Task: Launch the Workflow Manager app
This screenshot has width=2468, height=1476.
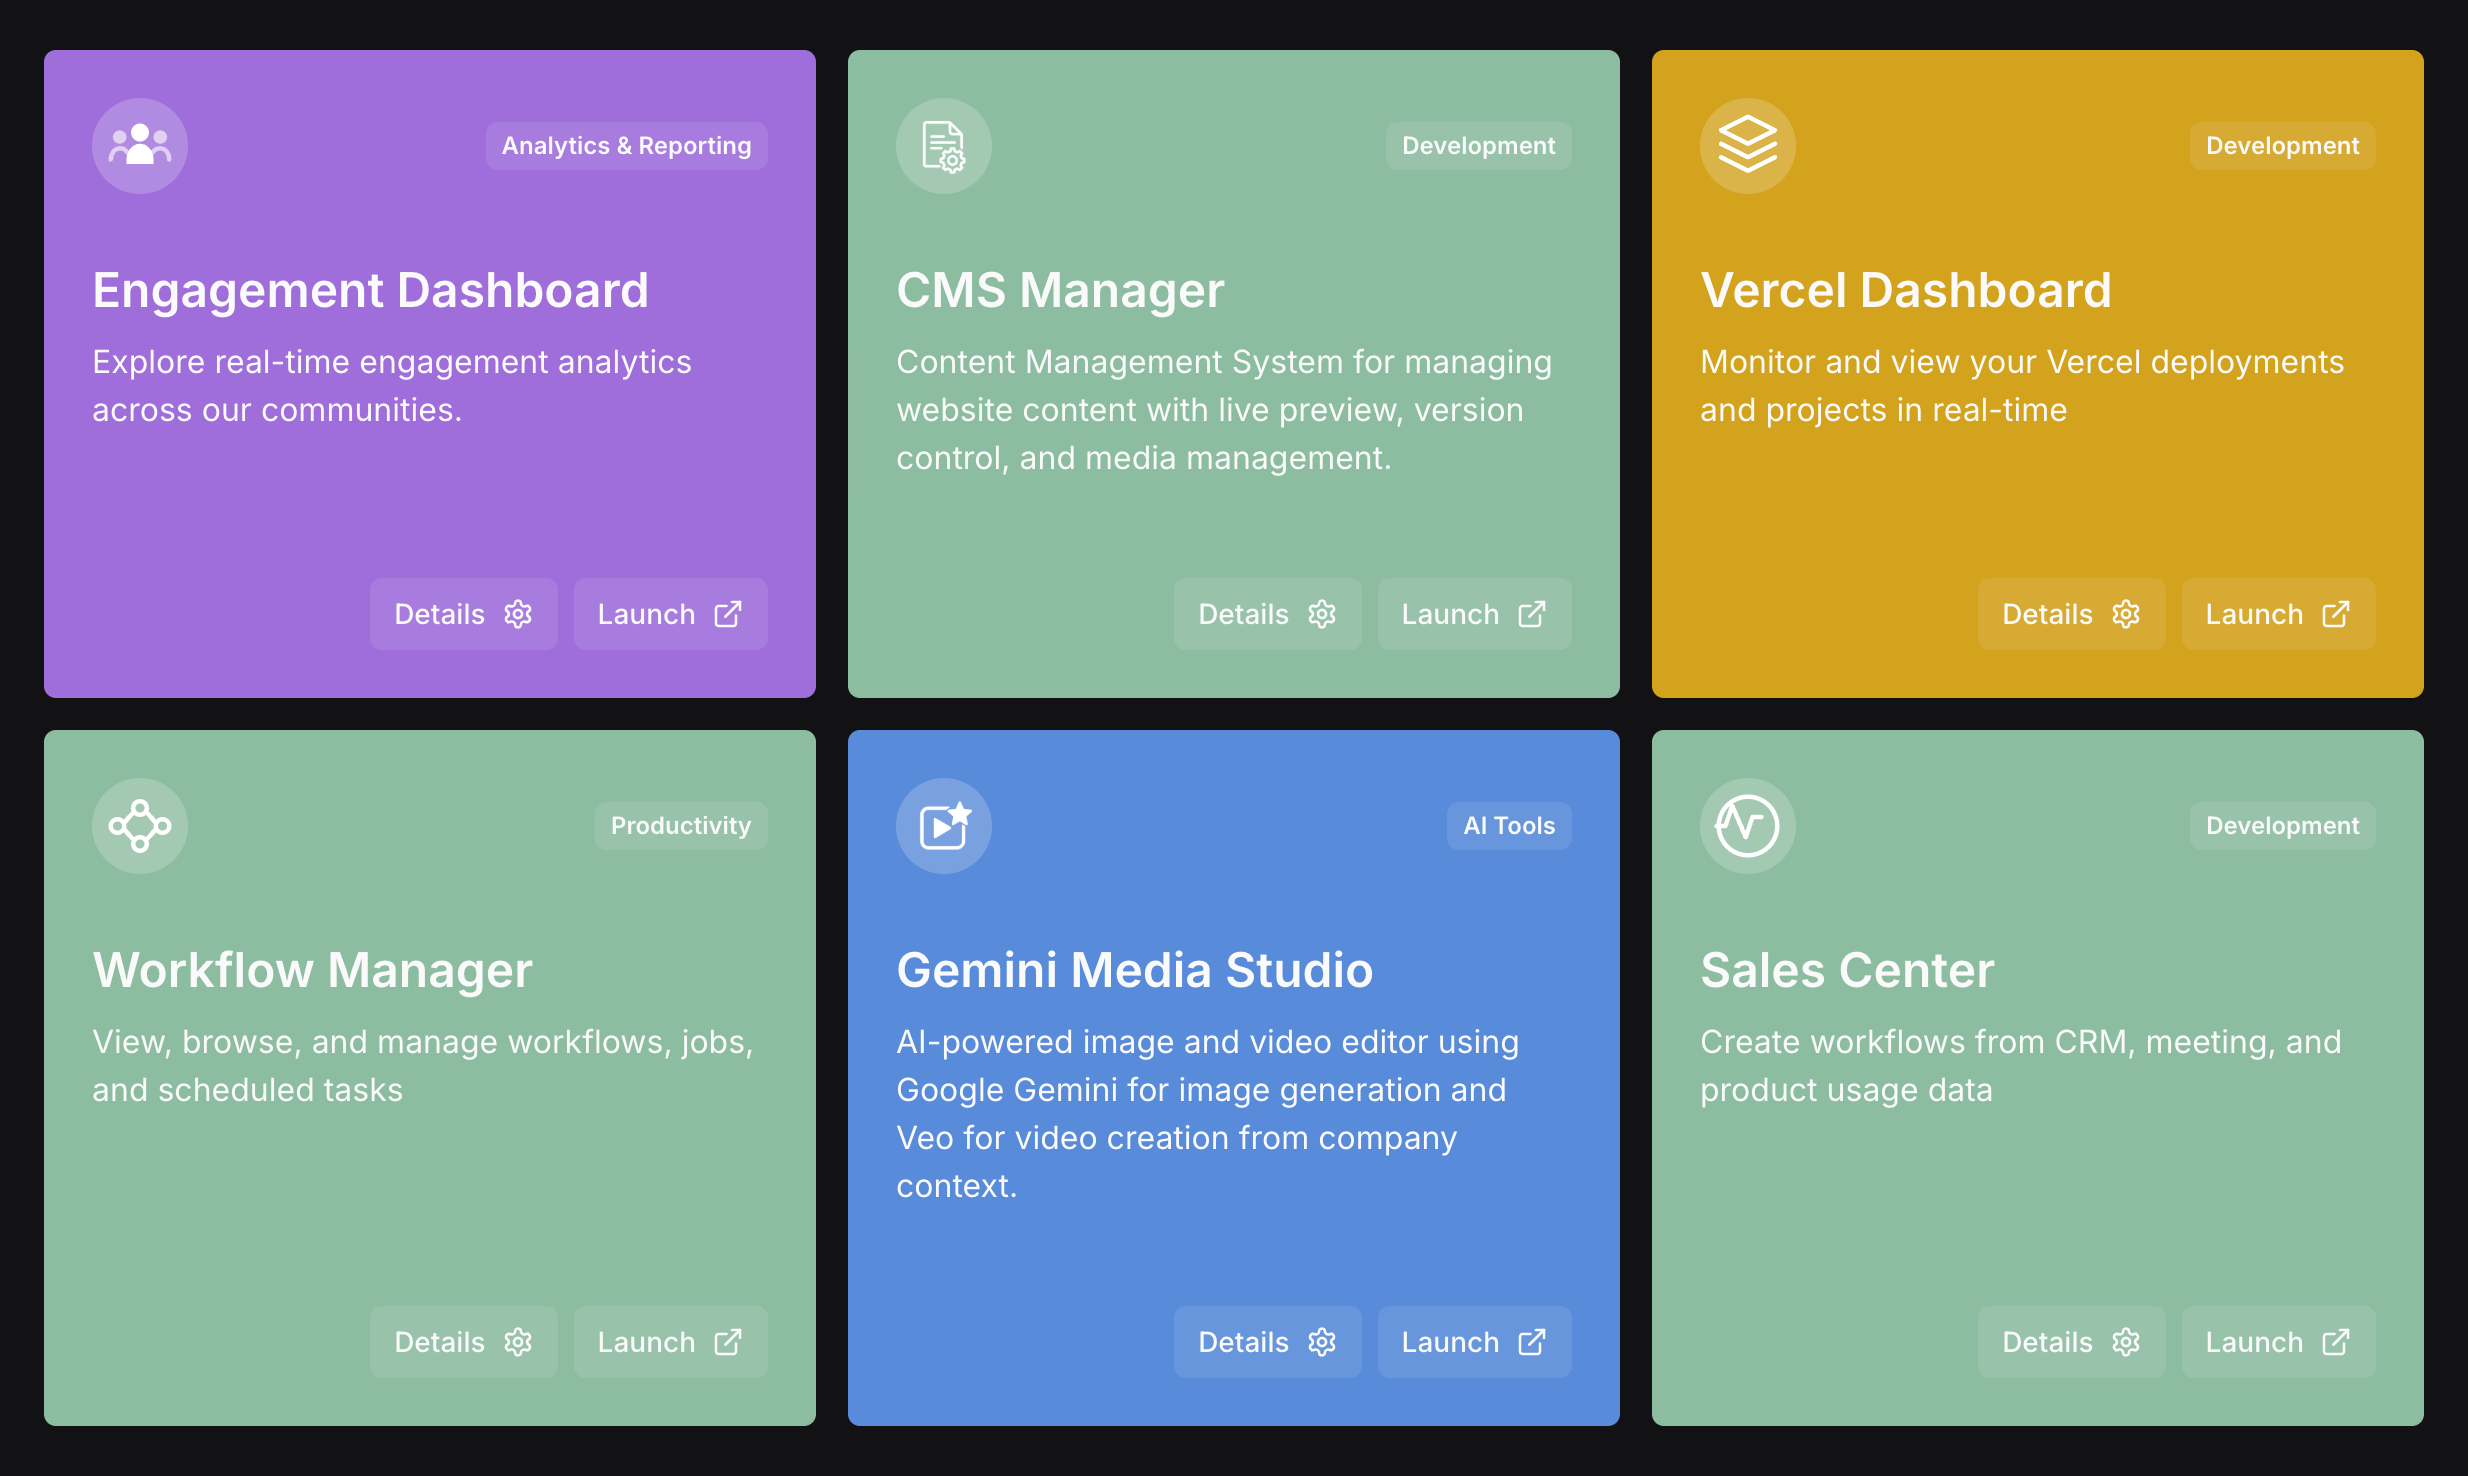Action: 670,1342
